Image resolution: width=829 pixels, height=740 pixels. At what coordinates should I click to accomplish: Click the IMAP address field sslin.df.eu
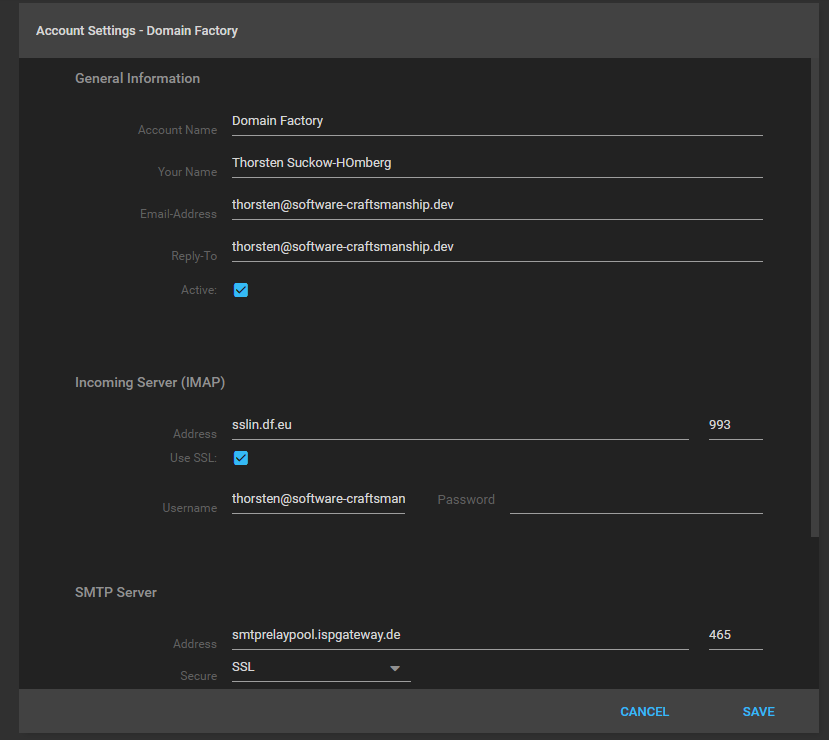tap(459, 425)
